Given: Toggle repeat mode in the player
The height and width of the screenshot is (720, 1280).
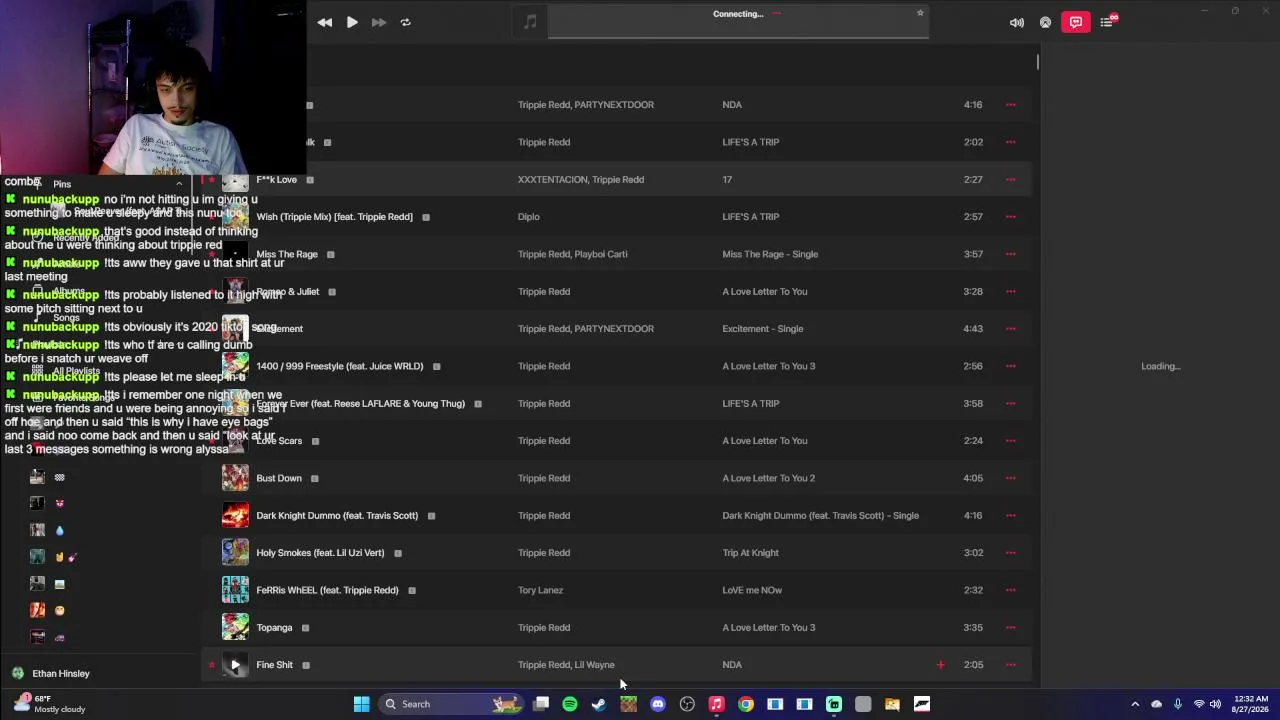Looking at the screenshot, I should coord(405,22).
